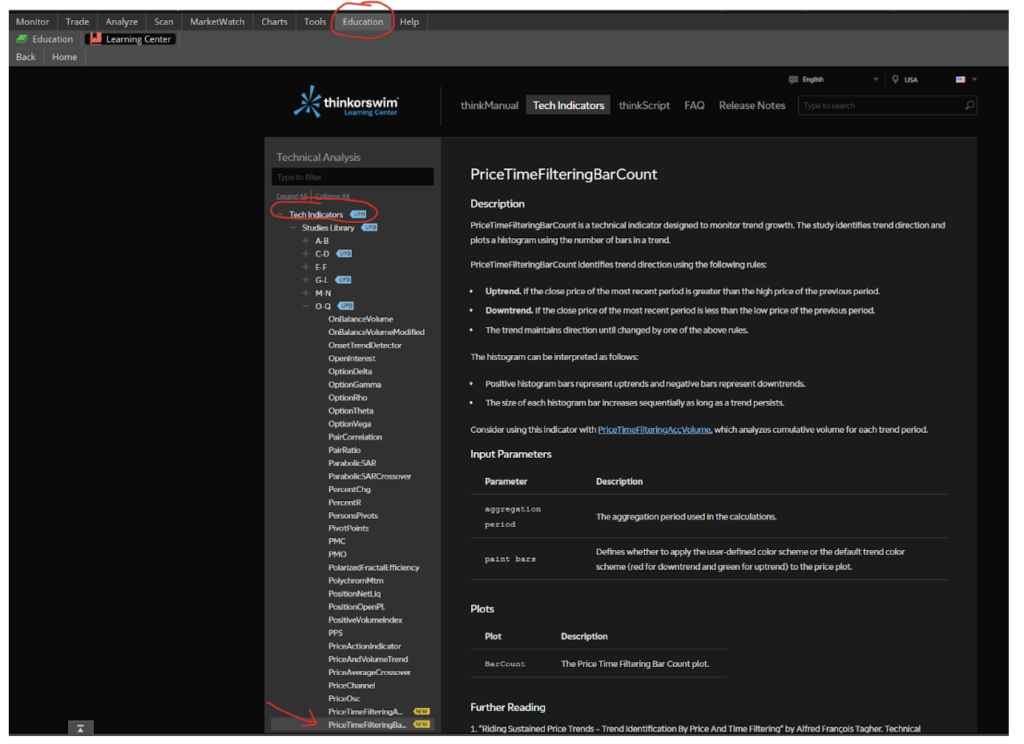Open the PairCorrelation study

(355, 437)
